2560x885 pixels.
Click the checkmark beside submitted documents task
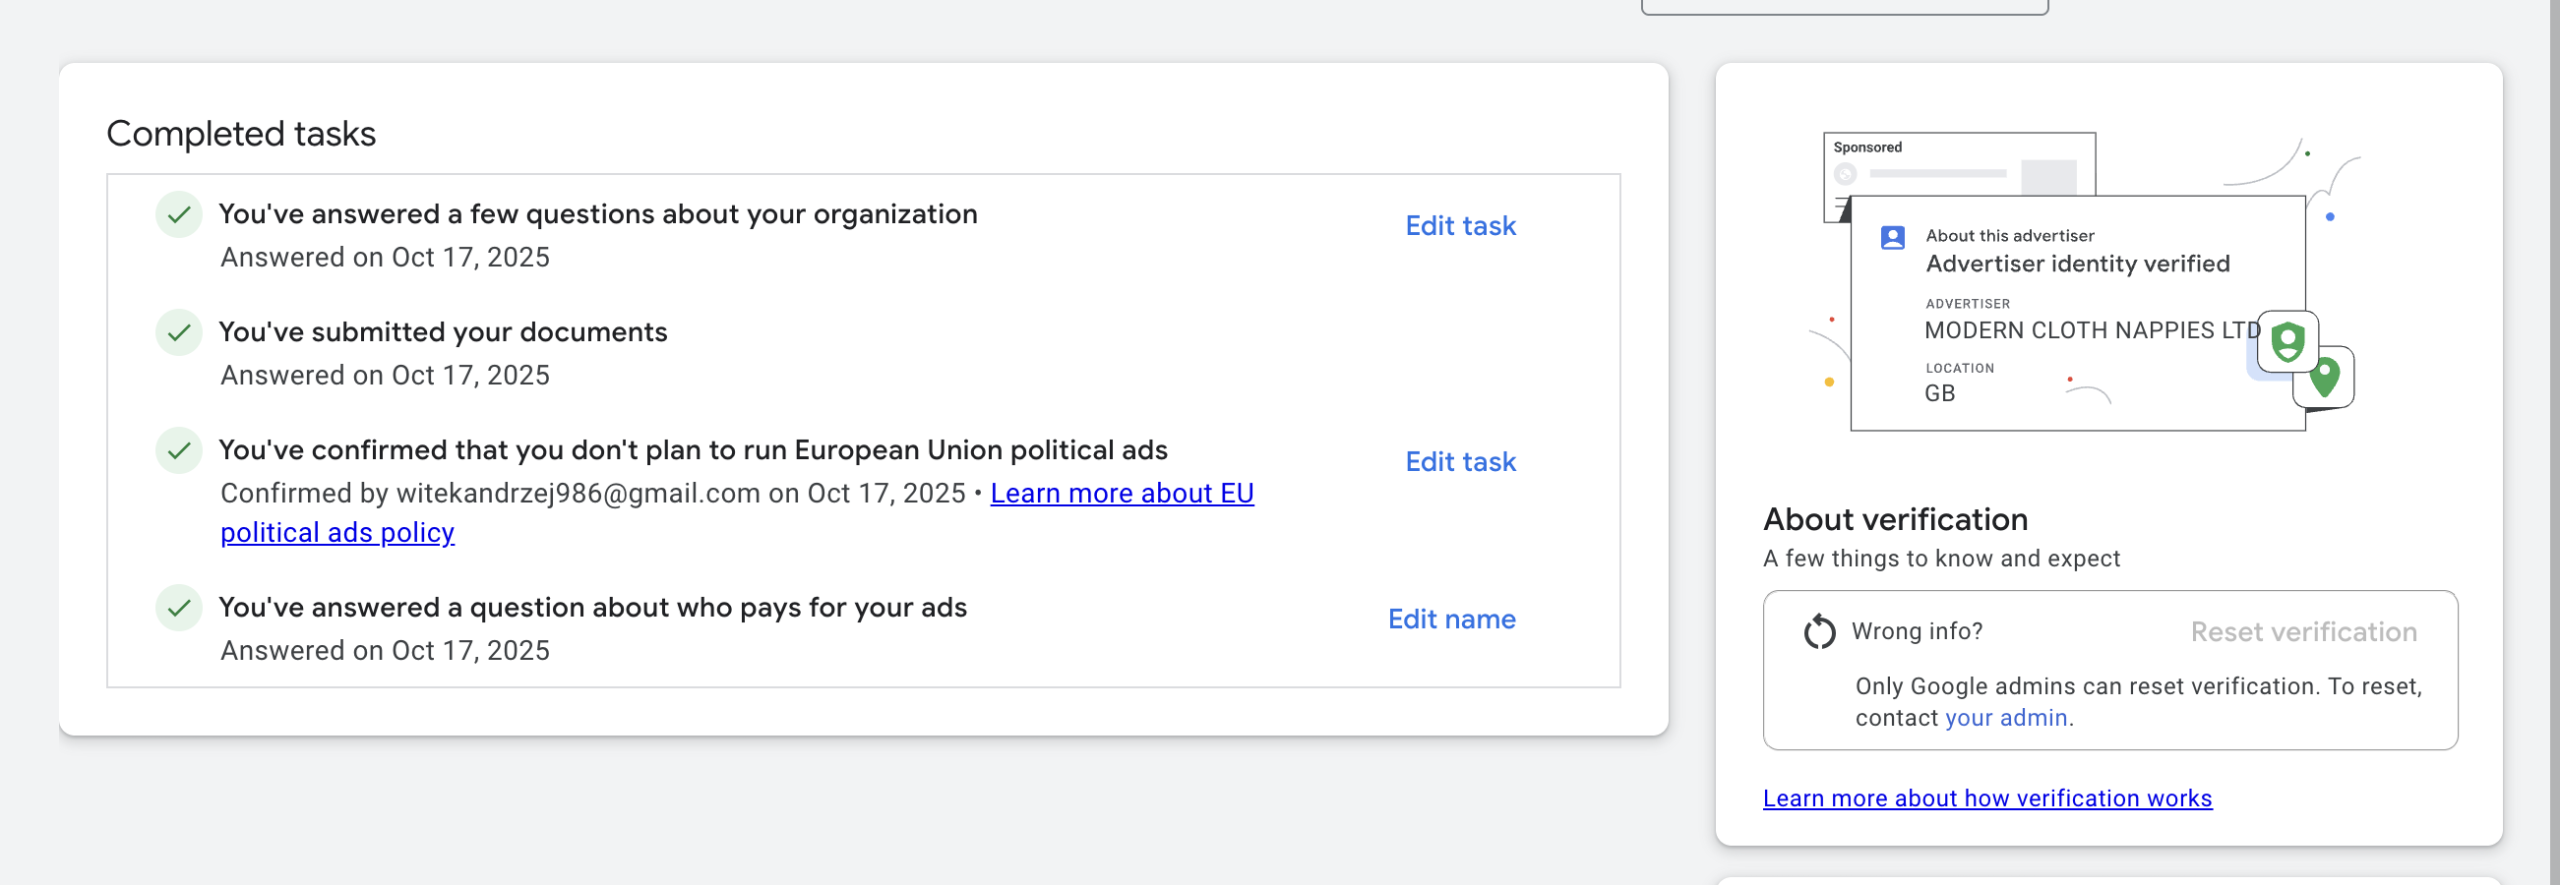coord(179,333)
